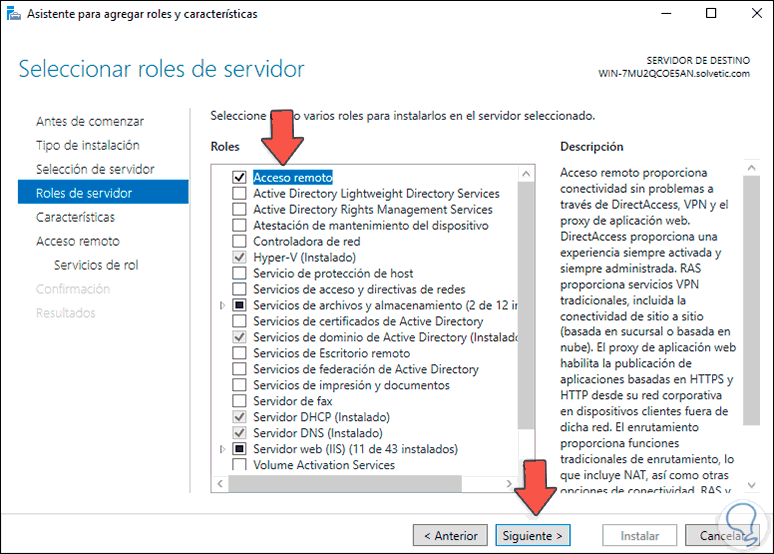The height and width of the screenshot is (554, 774).
Task: Tick the Servidor de fax checkbox
Action: point(239,400)
